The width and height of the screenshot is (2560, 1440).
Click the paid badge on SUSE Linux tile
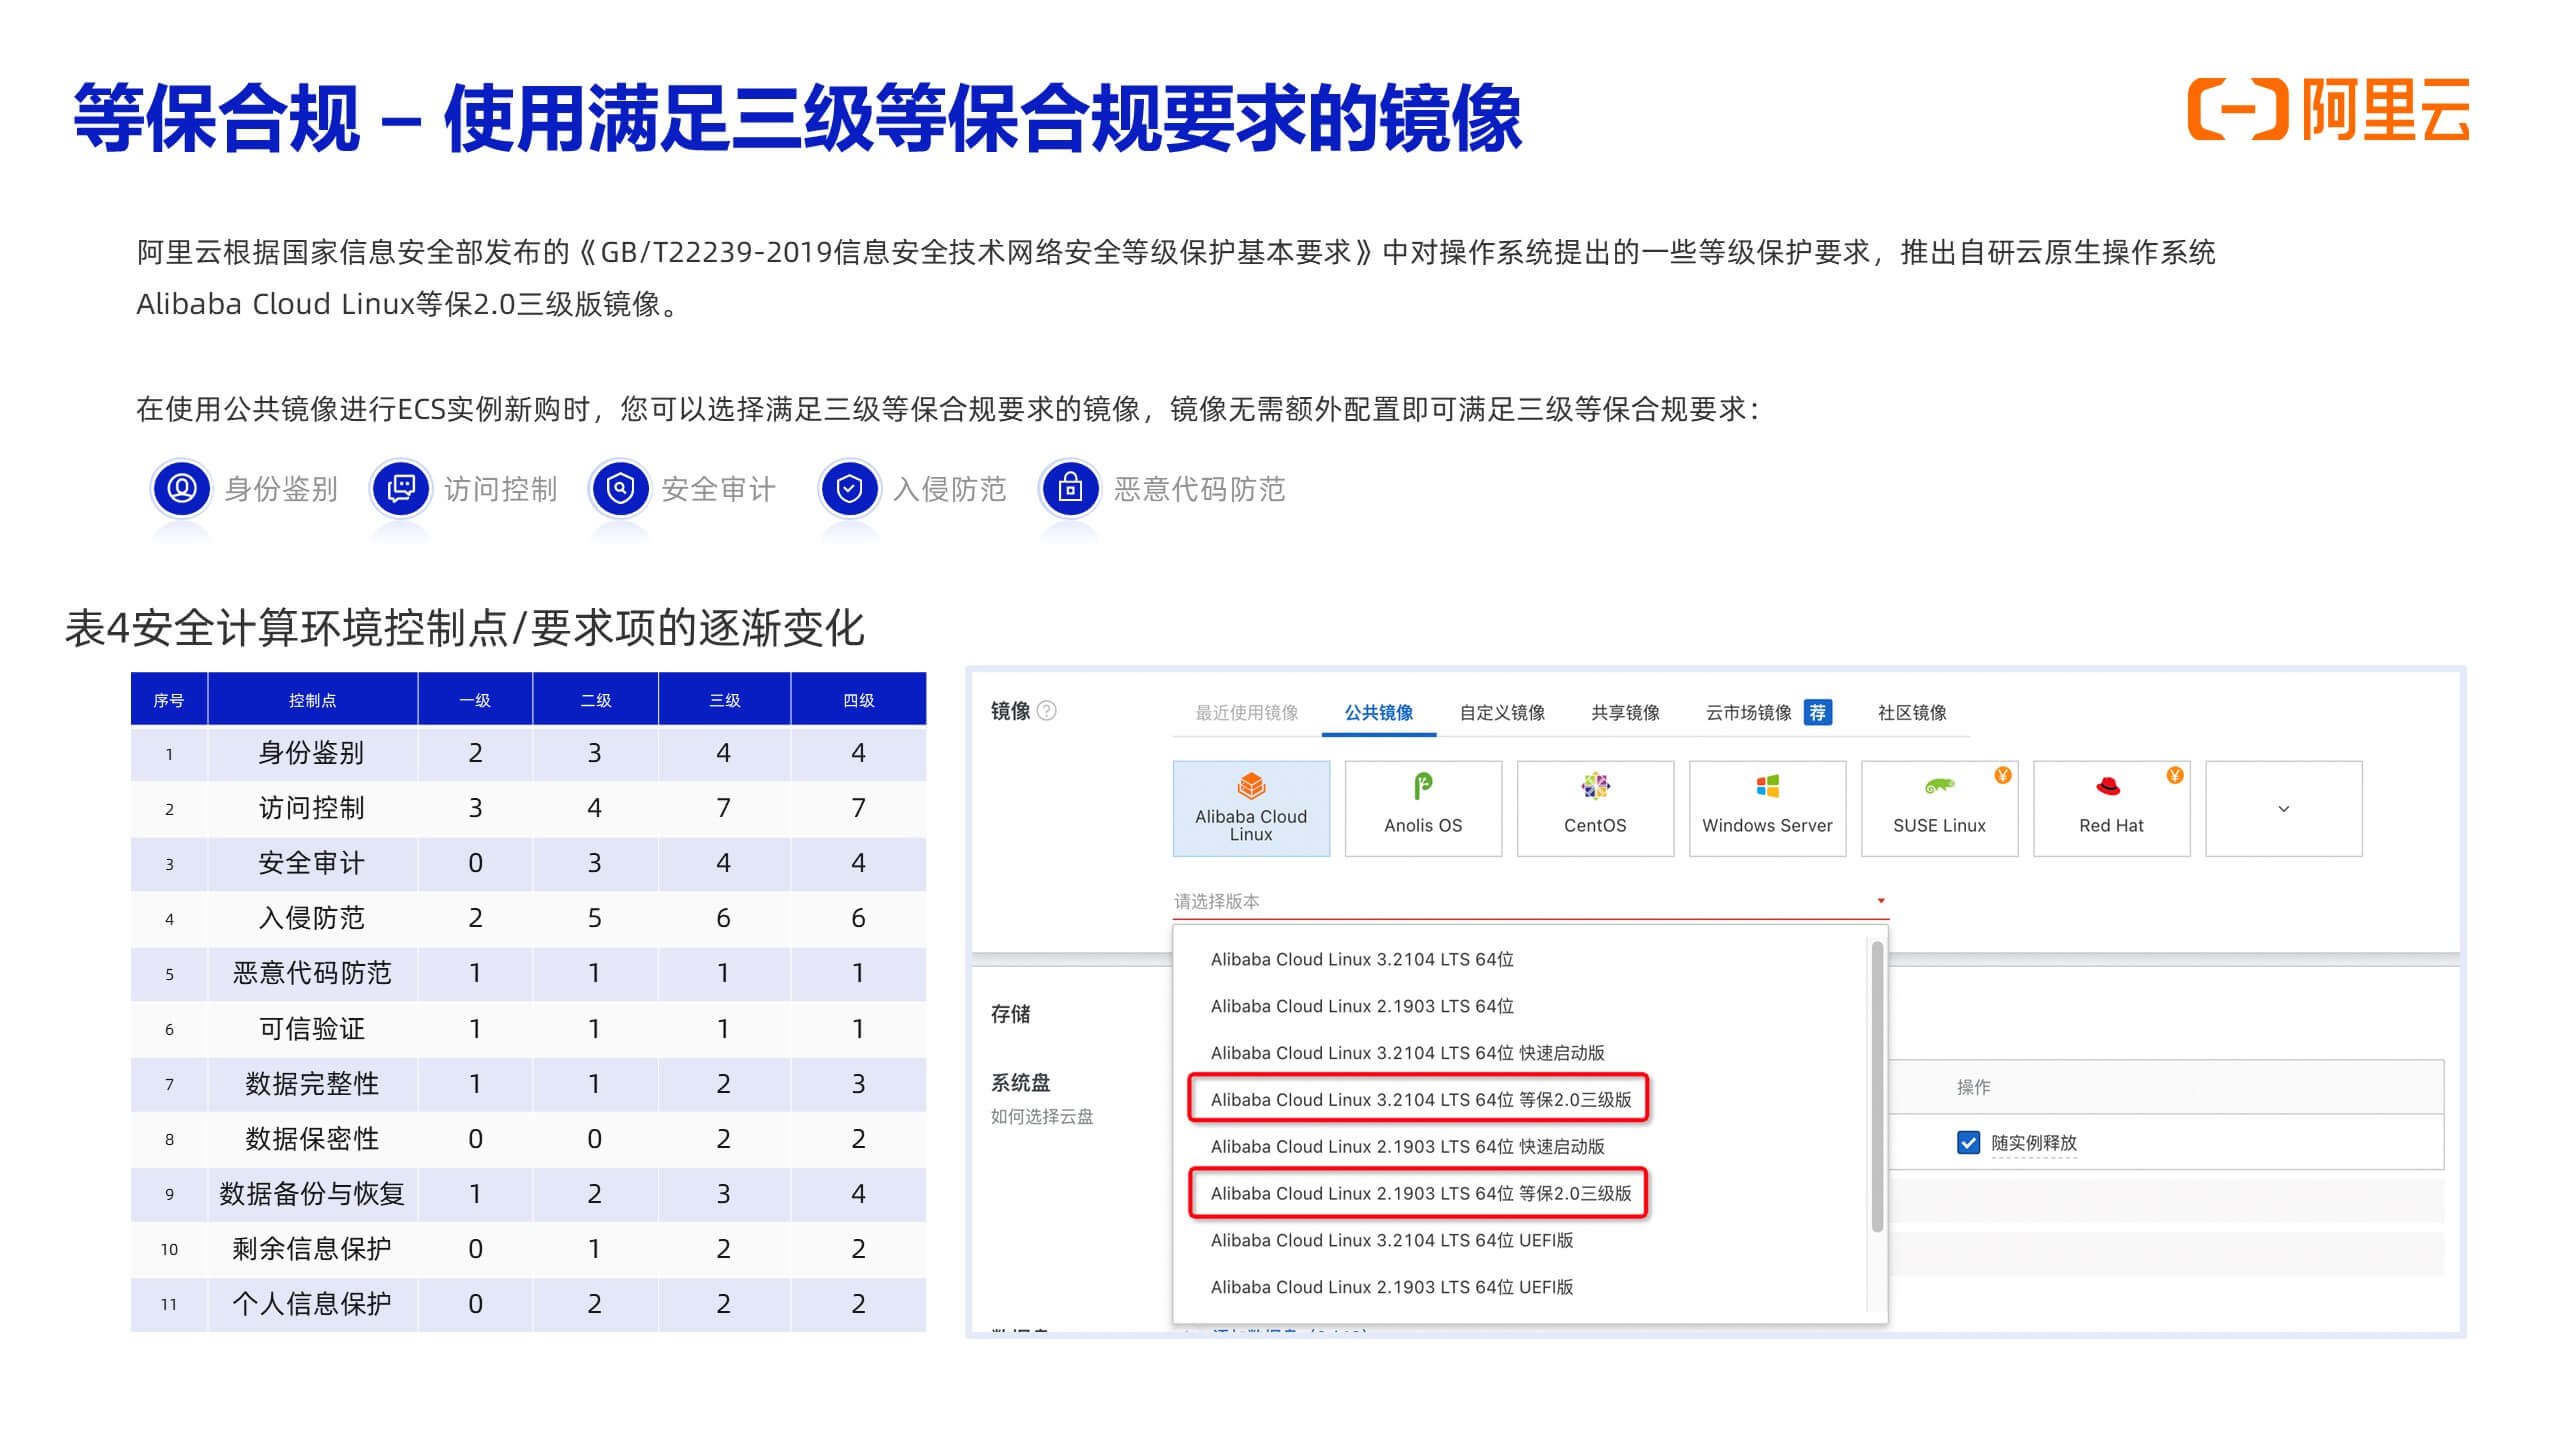tap(2003, 775)
